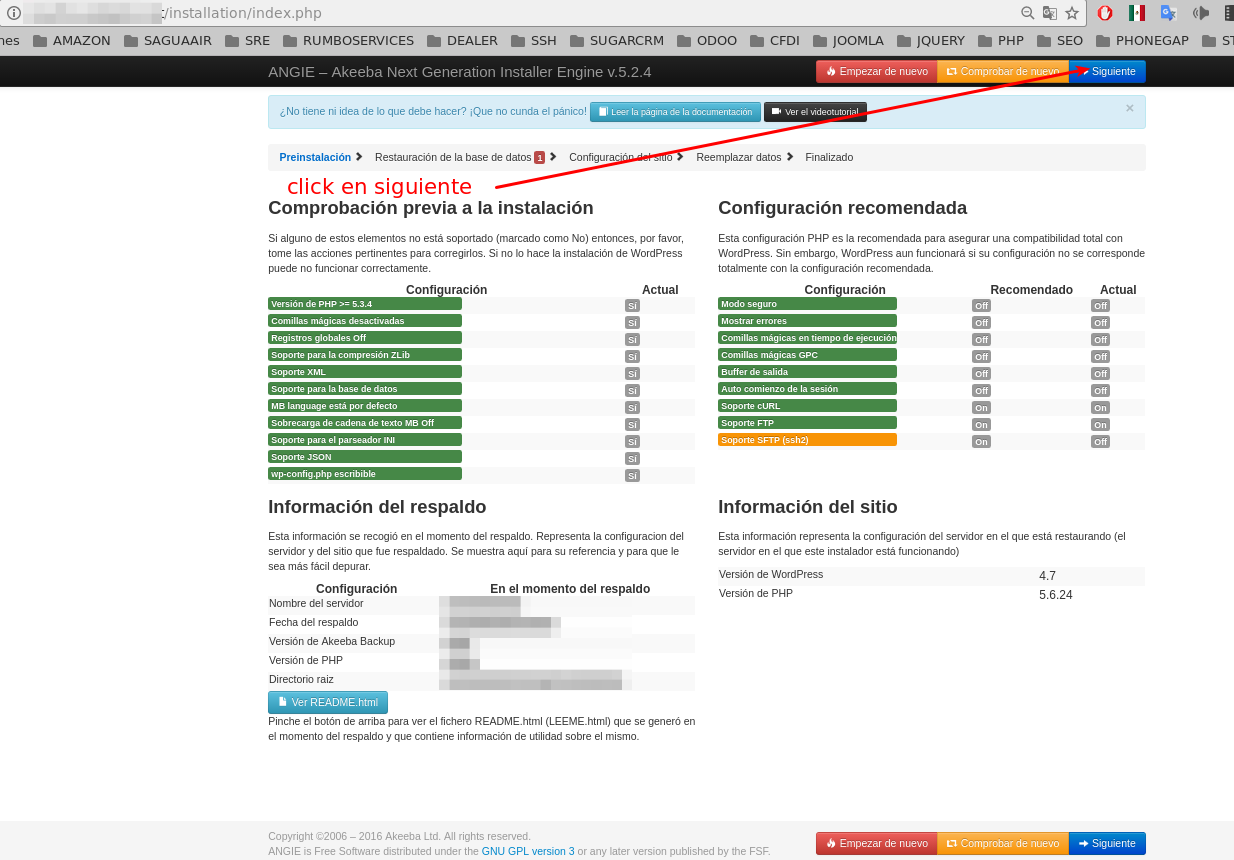
Task: Select Configuración del sitio step
Action: pyautogui.click(x=621, y=157)
